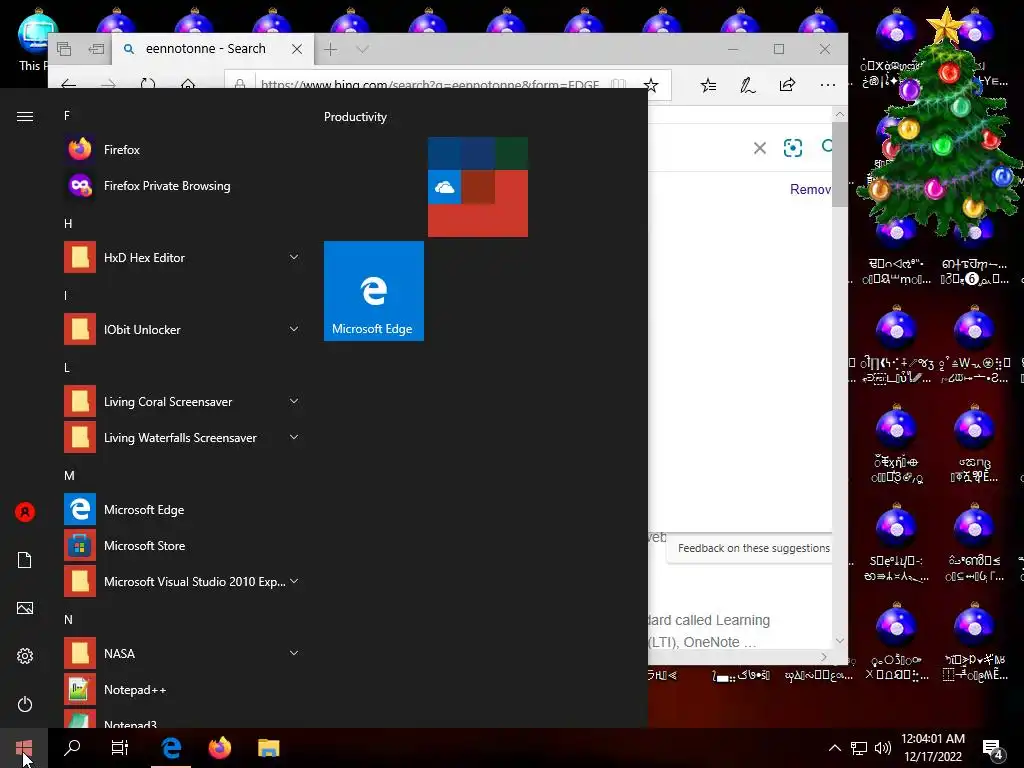Viewport: 1024px width, 768px height.
Task: Jump to letter F section header
Action: 67,116
